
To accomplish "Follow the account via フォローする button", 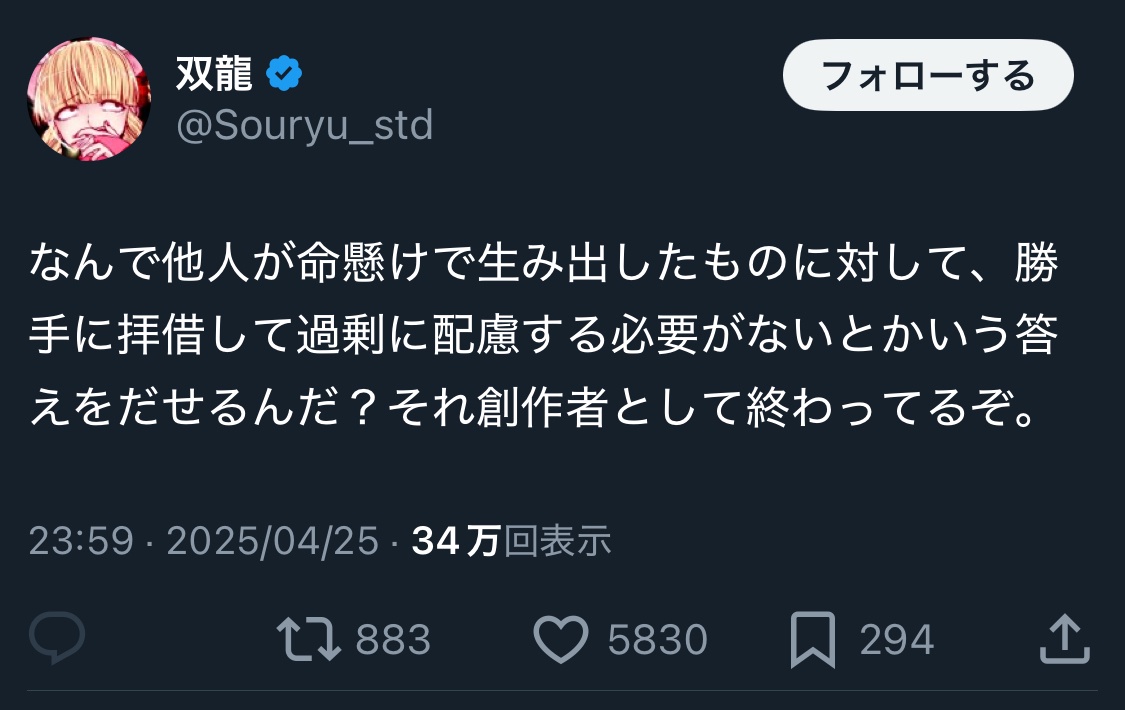I will (x=926, y=74).
